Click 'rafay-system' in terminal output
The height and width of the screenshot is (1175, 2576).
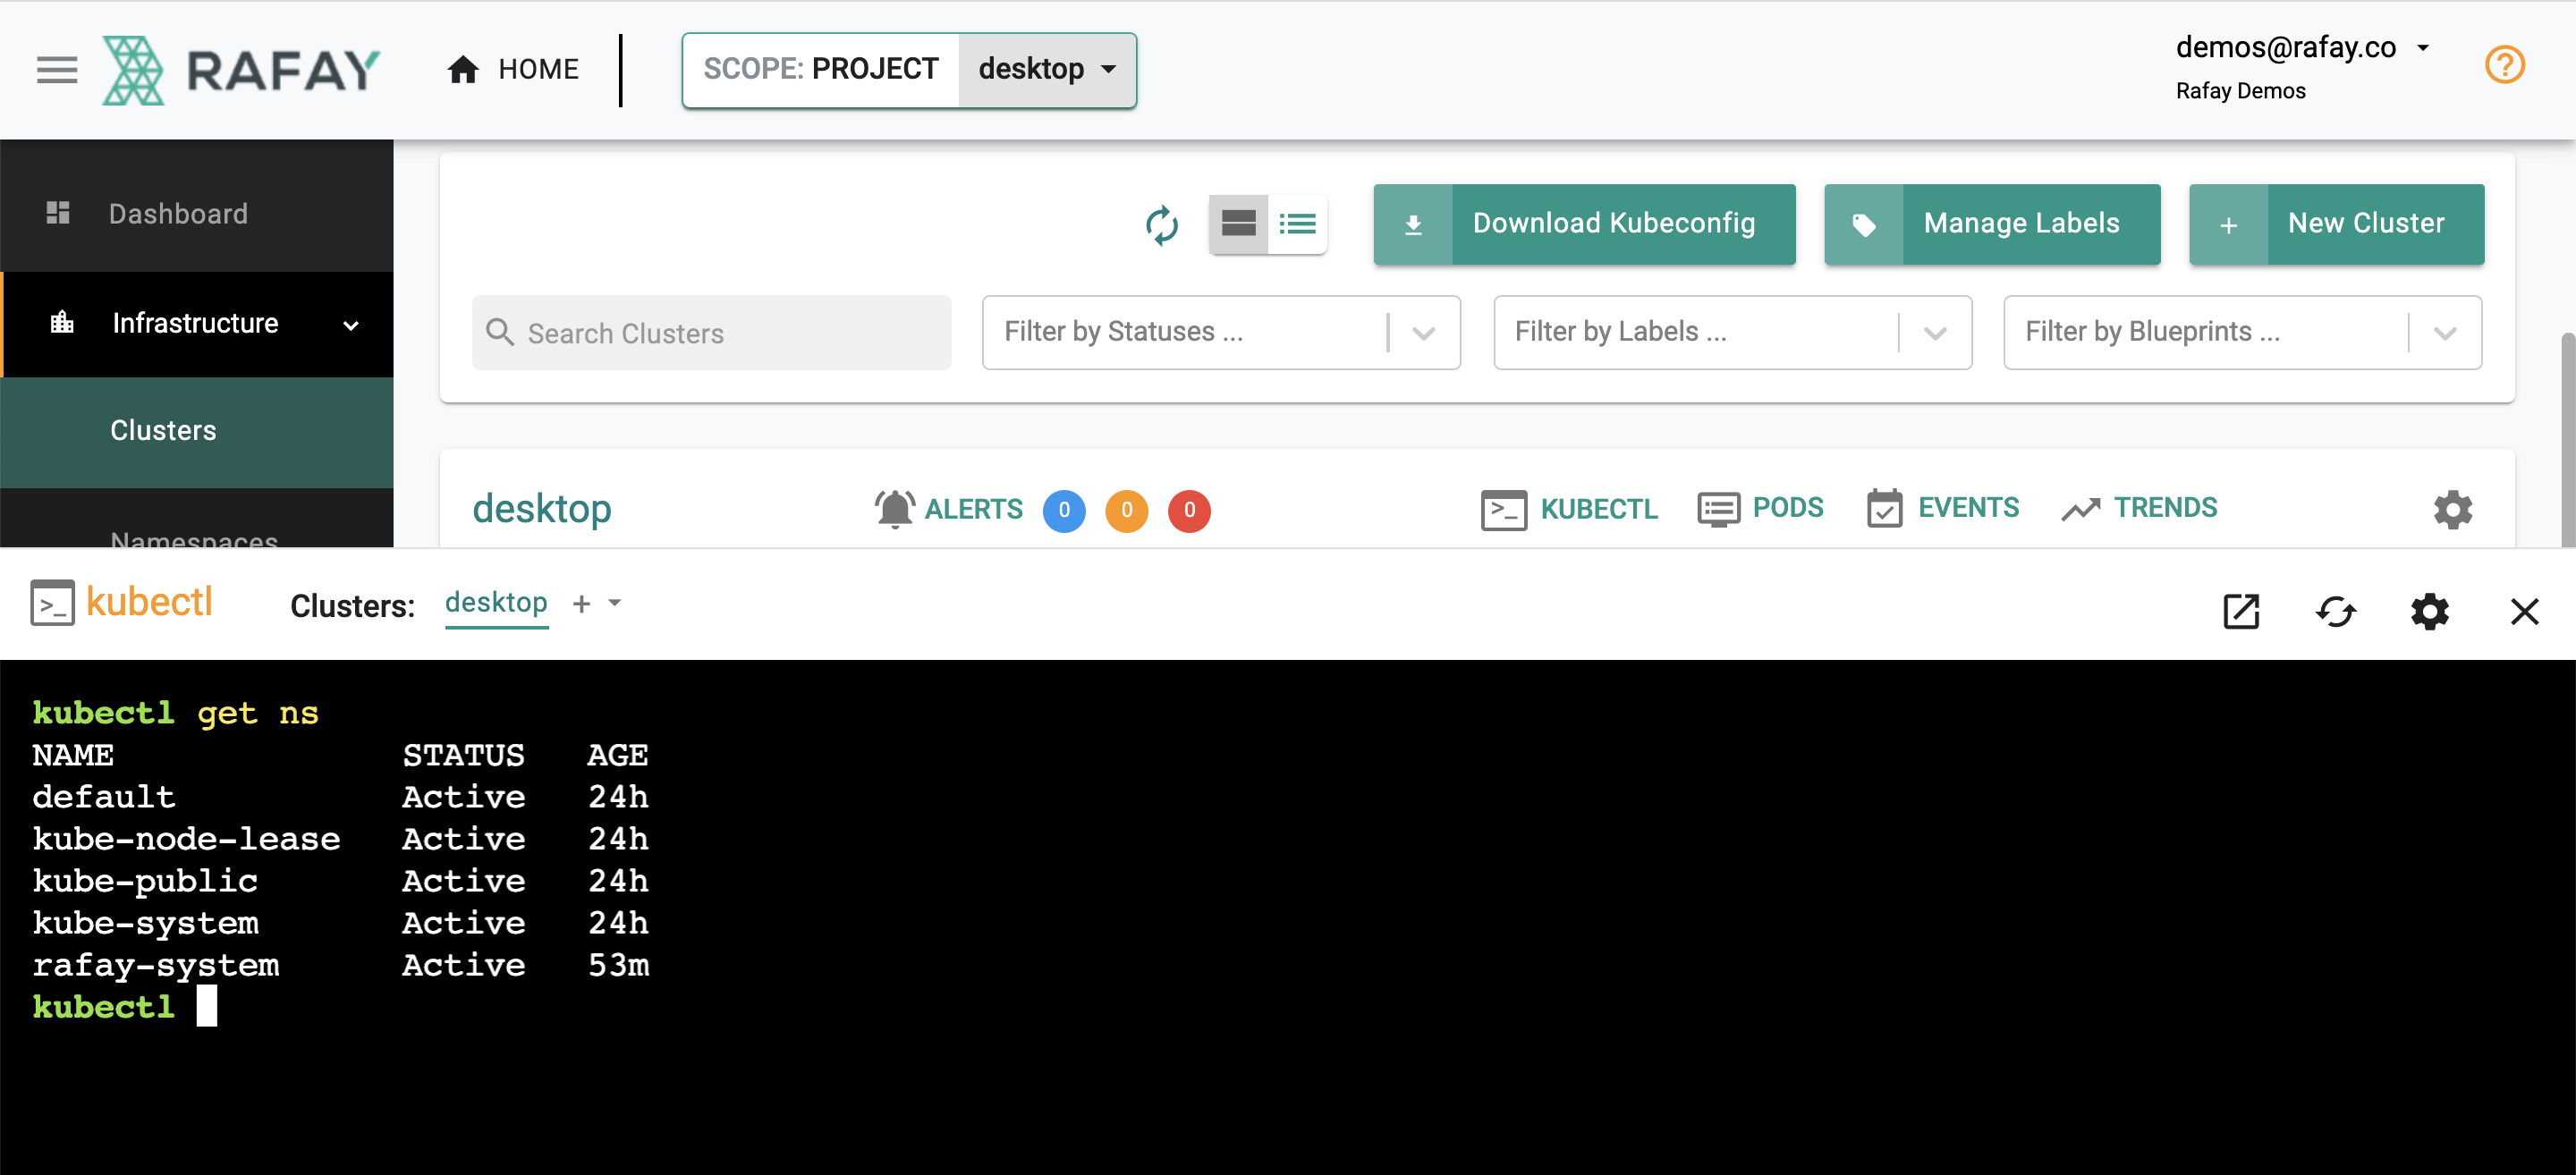pyautogui.click(x=156, y=965)
